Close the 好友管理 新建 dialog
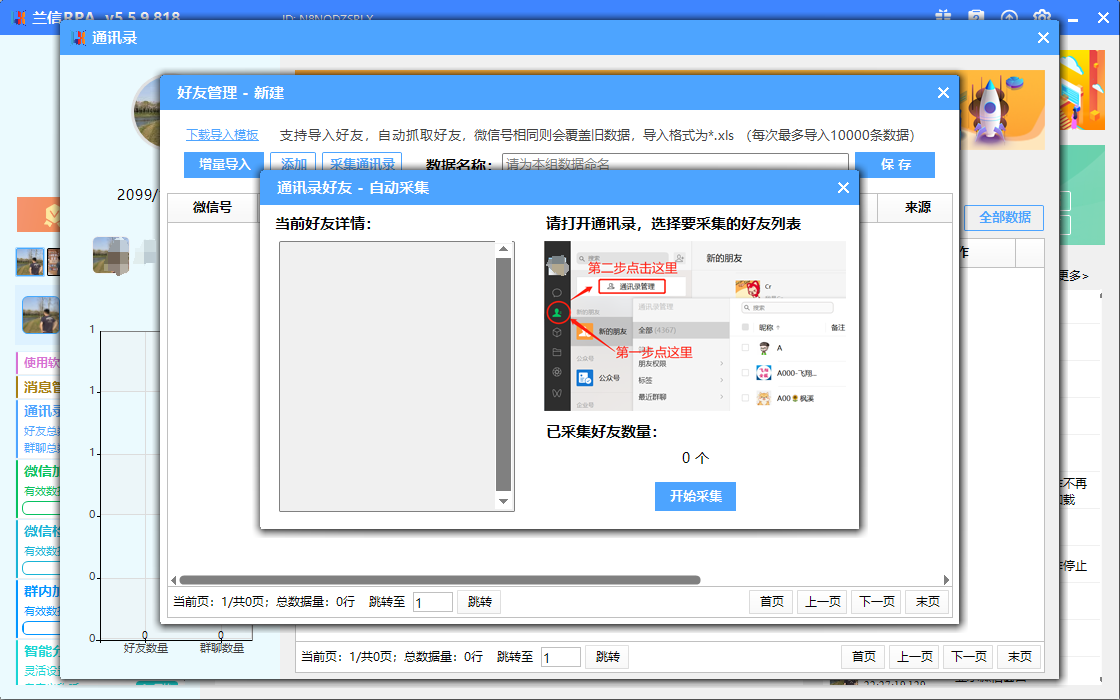The image size is (1120, 700). tap(943, 93)
